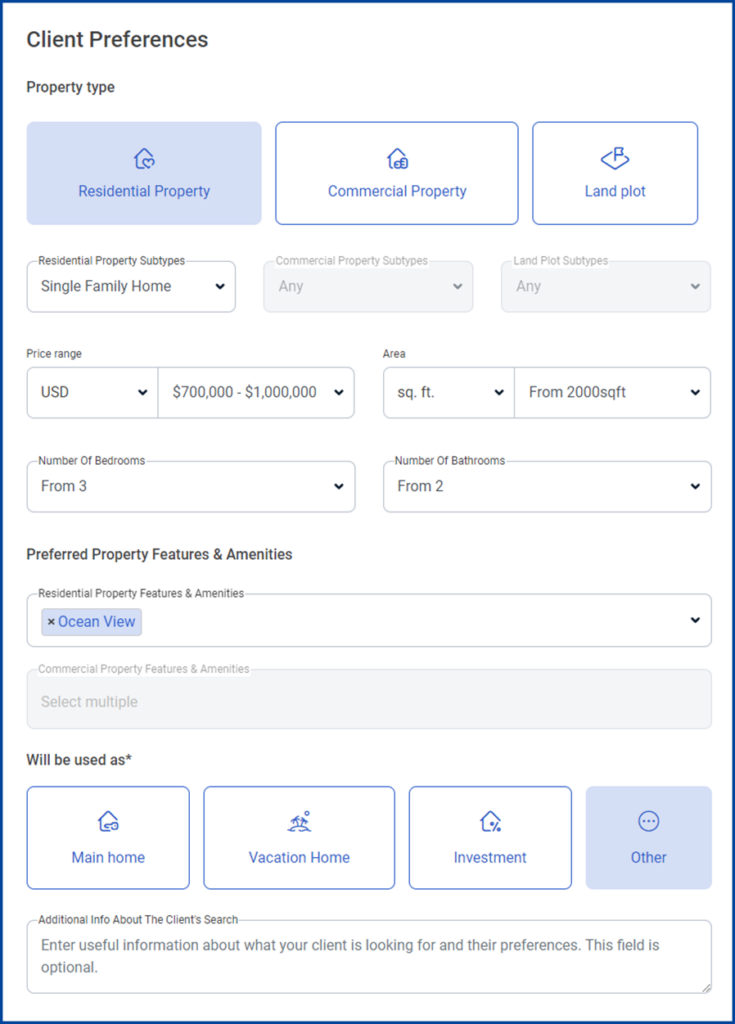Viewport: 735px width, 1024px height.
Task: Click the Preferred Property Features & Amenities heading
Action: coord(159,554)
